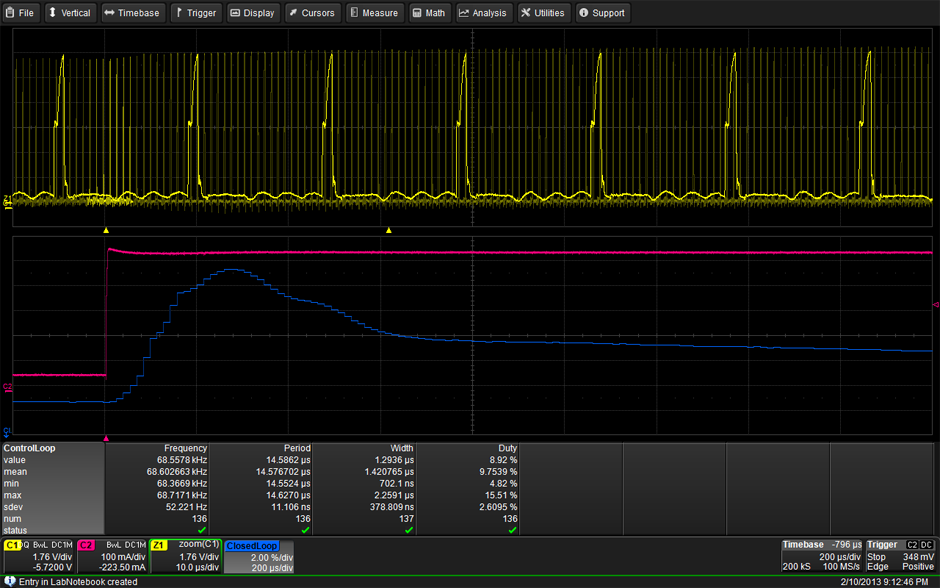This screenshot has width=940, height=588.
Task: Select the Z1 zoom(C1) descriptor box
Action: tap(186, 557)
